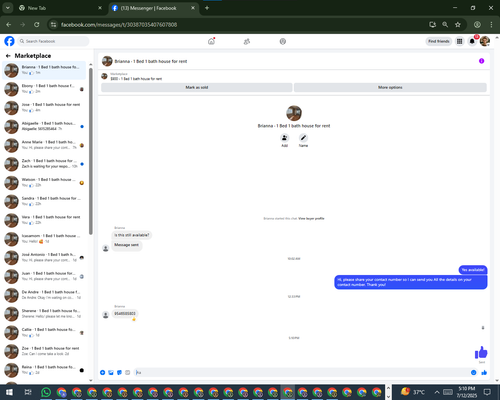Open Chrome three-dot menu

click(x=491, y=24)
